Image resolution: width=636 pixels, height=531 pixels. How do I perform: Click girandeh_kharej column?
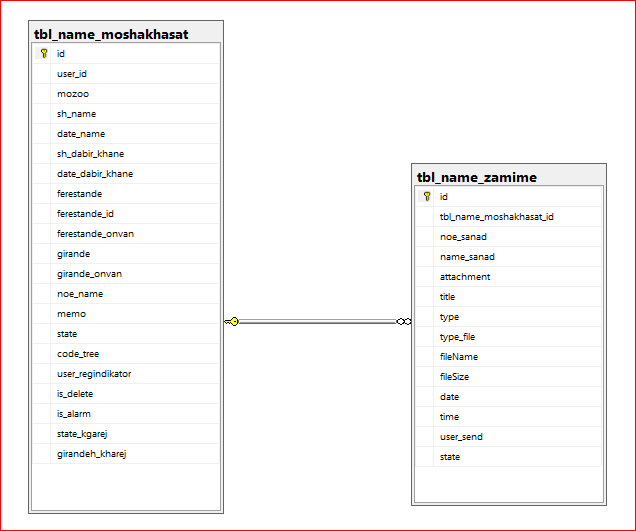(126, 454)
